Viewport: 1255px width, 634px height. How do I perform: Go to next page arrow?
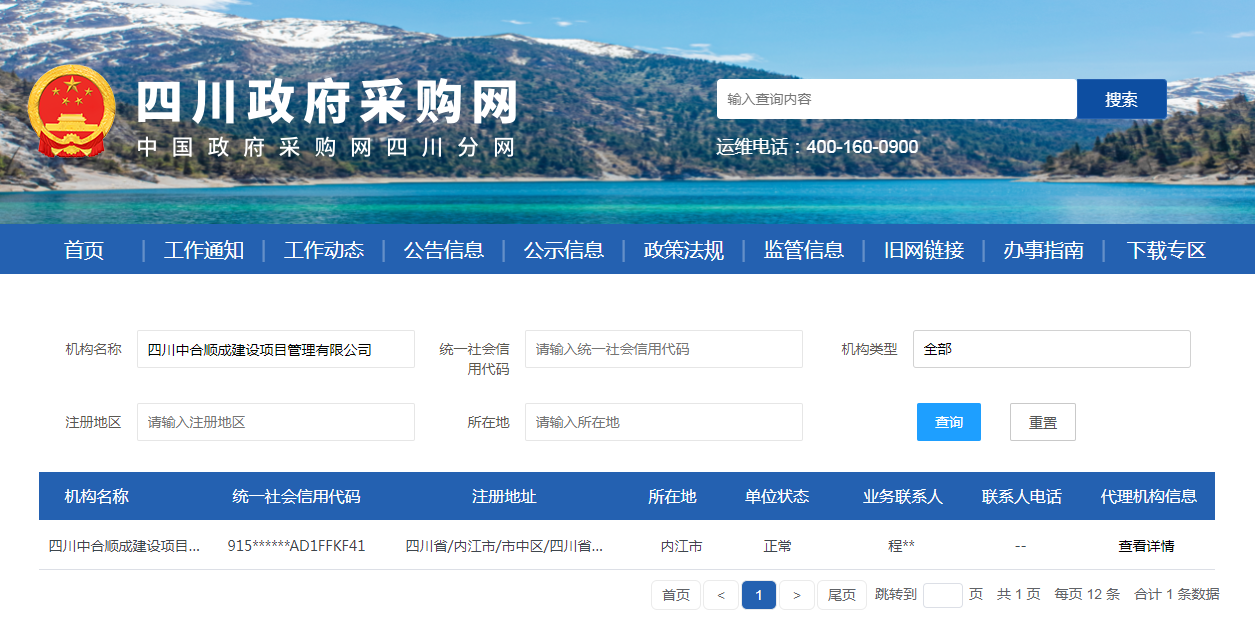tap(796, 595)
